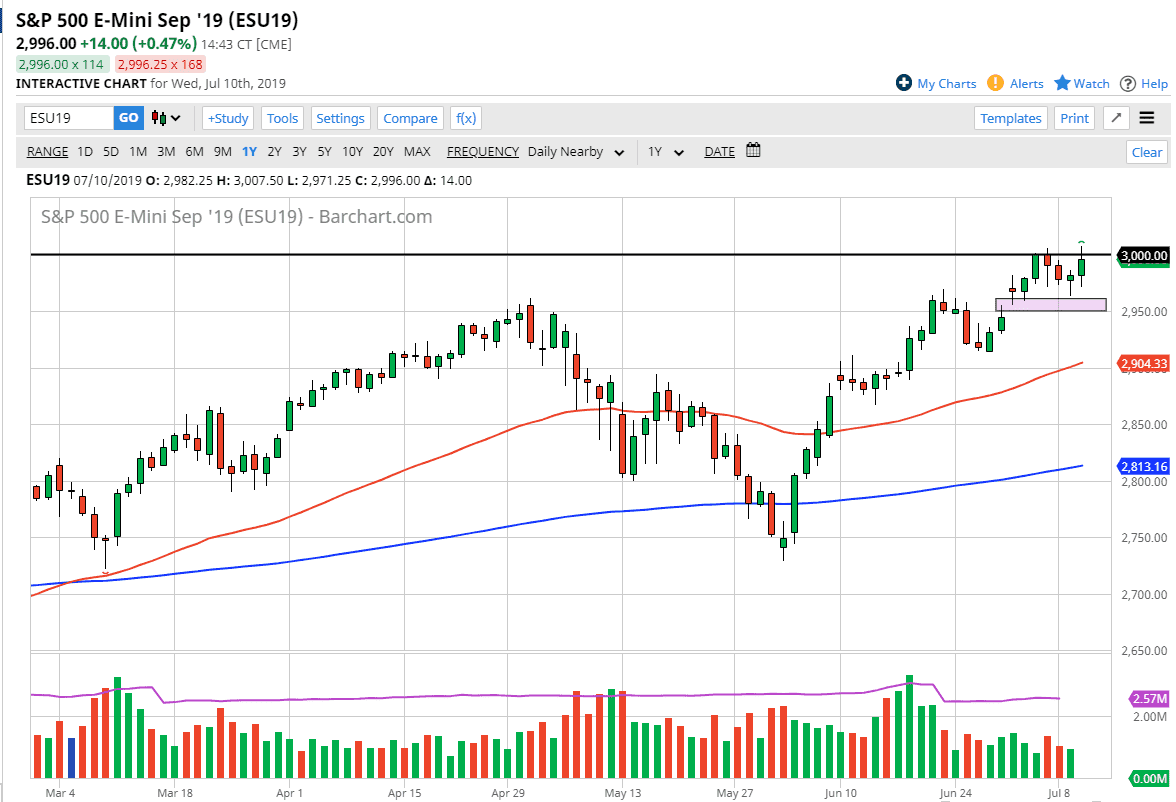Screen dimensions: 1176x802
Task: Select the 6M range
Action: pyautogui.click(x=194, y=152)
